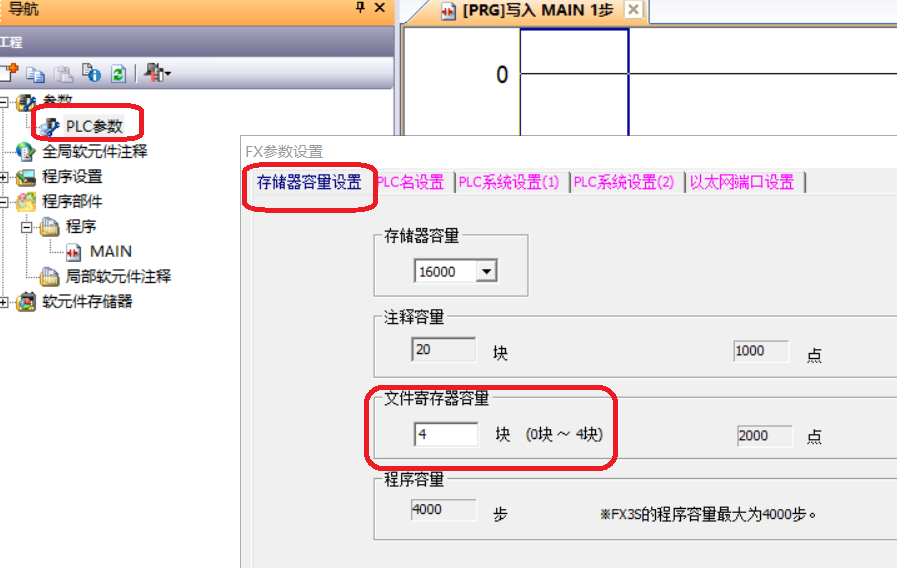This screenshot has width=897, height=568.
Task: Open the 存储器容量 dropdown showing 16000
Action: (x=486, y=271)
